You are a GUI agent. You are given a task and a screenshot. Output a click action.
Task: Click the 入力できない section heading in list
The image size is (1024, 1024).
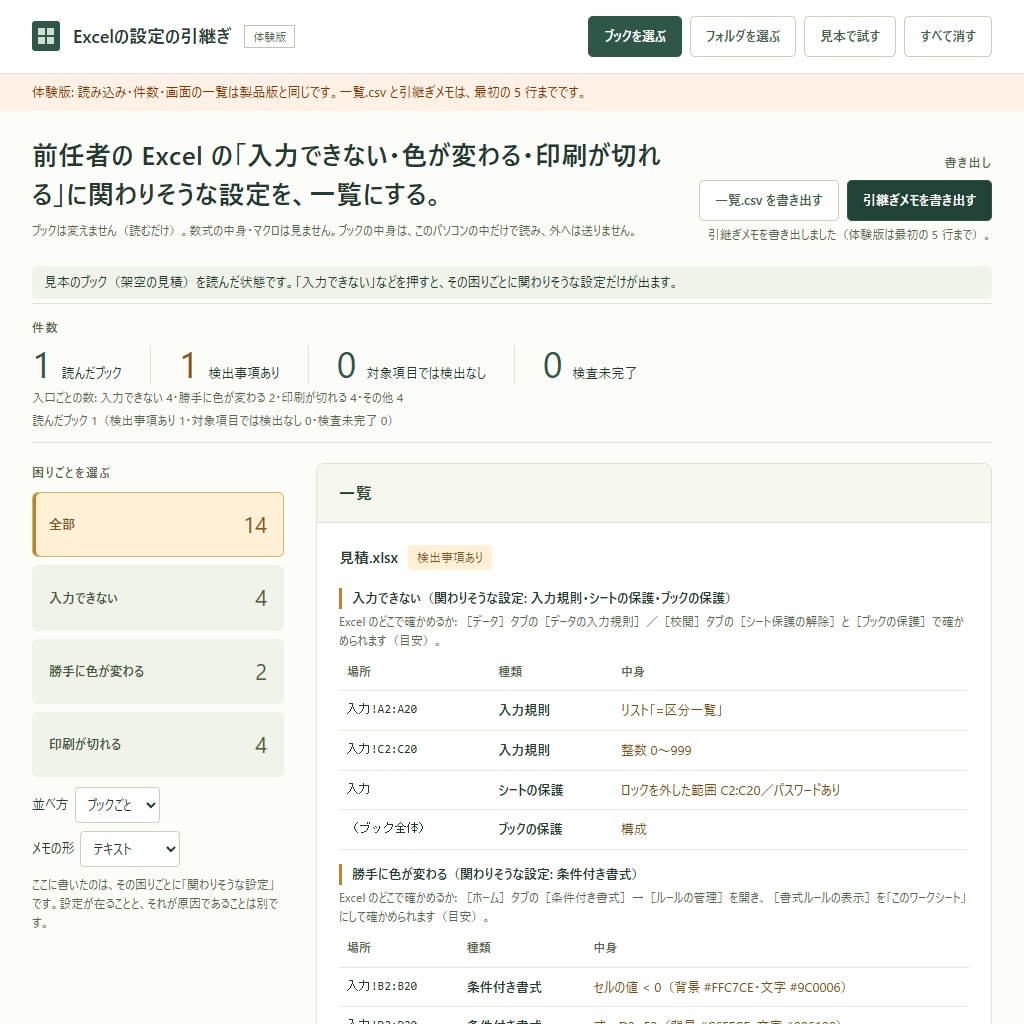click(x=541, y=598)
